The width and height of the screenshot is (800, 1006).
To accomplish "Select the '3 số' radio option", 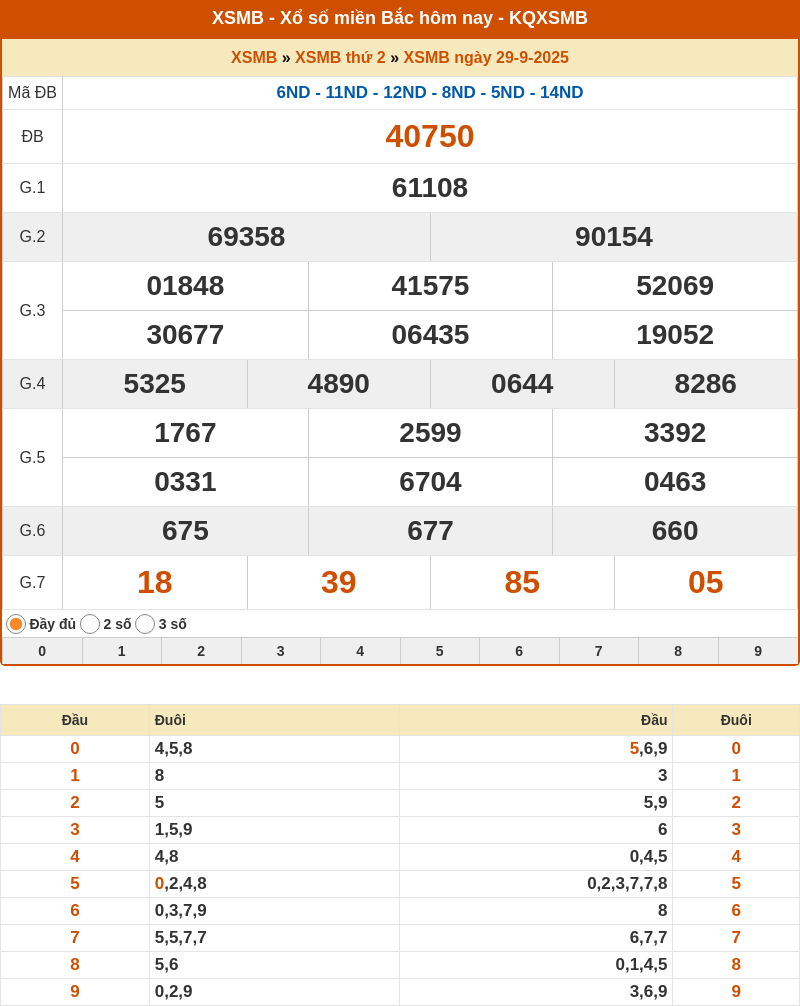I will pos(145,624).
